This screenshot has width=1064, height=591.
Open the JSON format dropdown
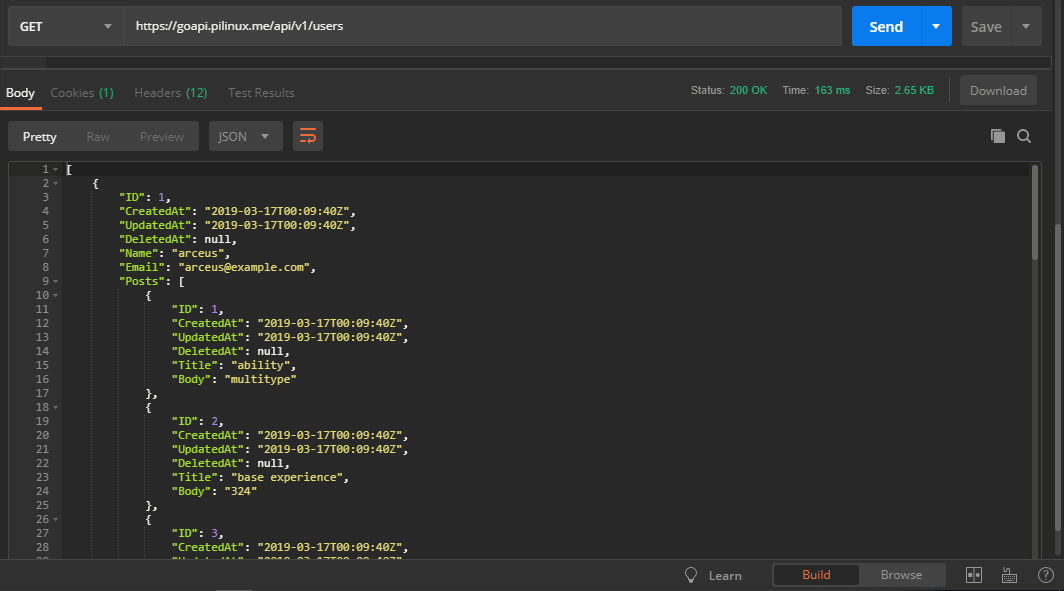(246, 136)
